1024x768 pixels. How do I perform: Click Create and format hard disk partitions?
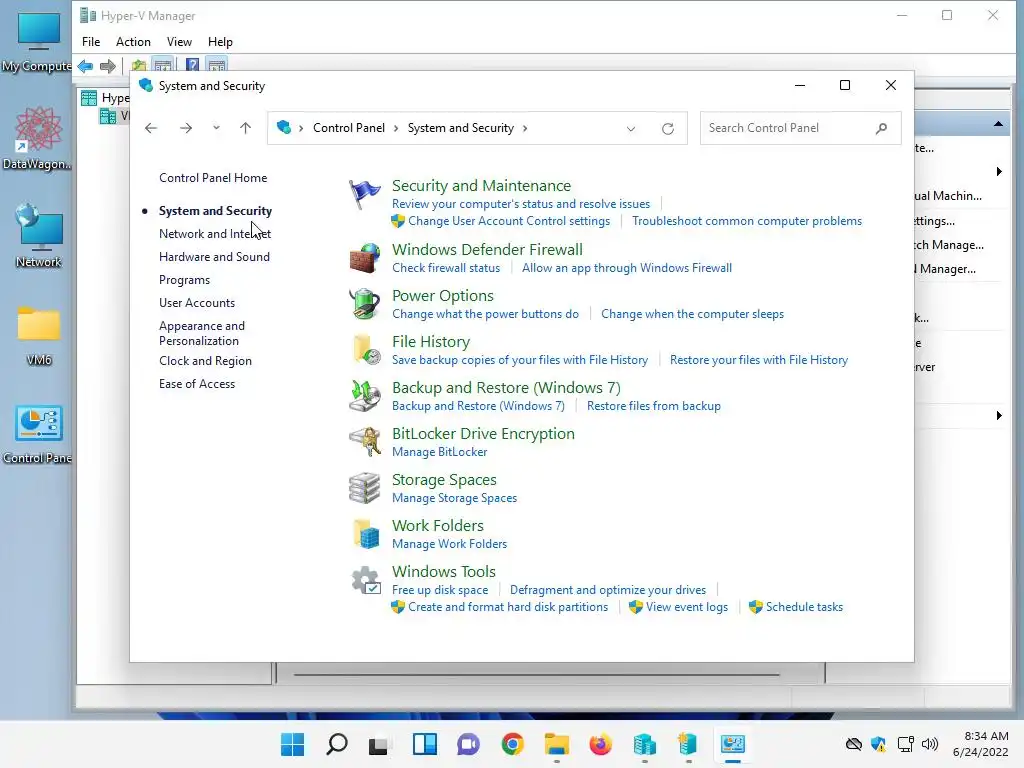point(508,607)
